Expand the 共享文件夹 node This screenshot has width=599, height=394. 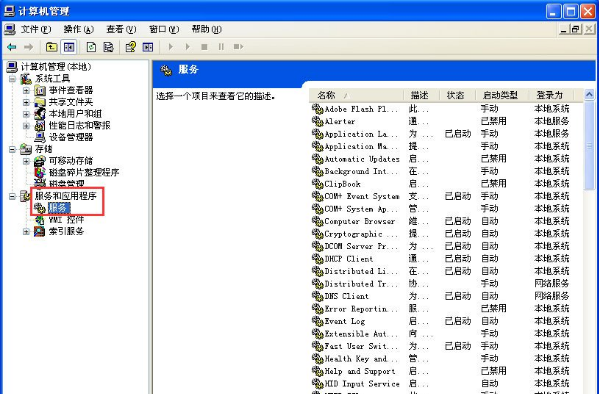pos(26,102)
